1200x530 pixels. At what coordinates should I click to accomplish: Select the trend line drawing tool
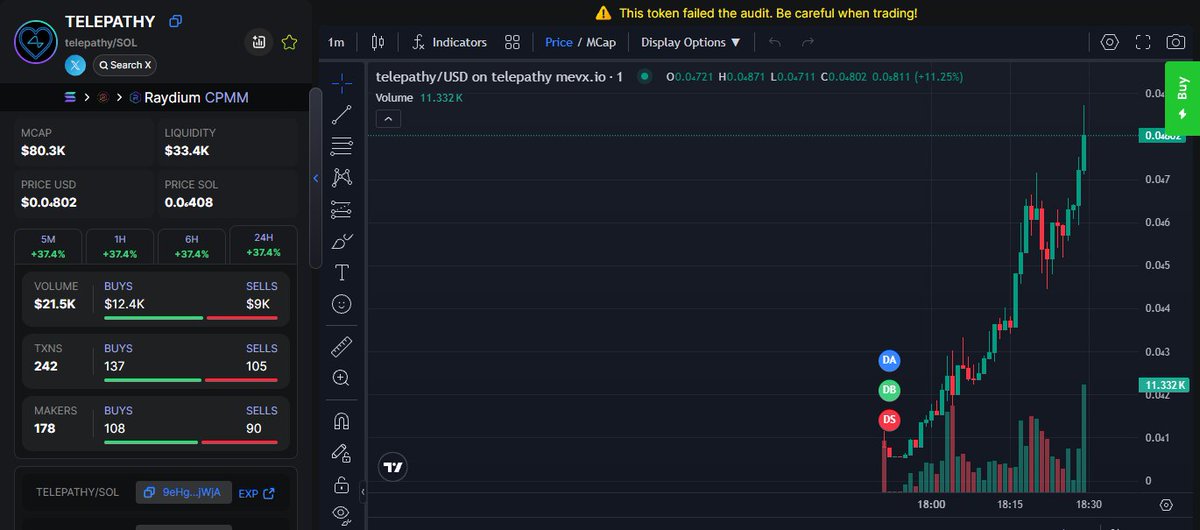pyautogui.click(x=341, y=114)
